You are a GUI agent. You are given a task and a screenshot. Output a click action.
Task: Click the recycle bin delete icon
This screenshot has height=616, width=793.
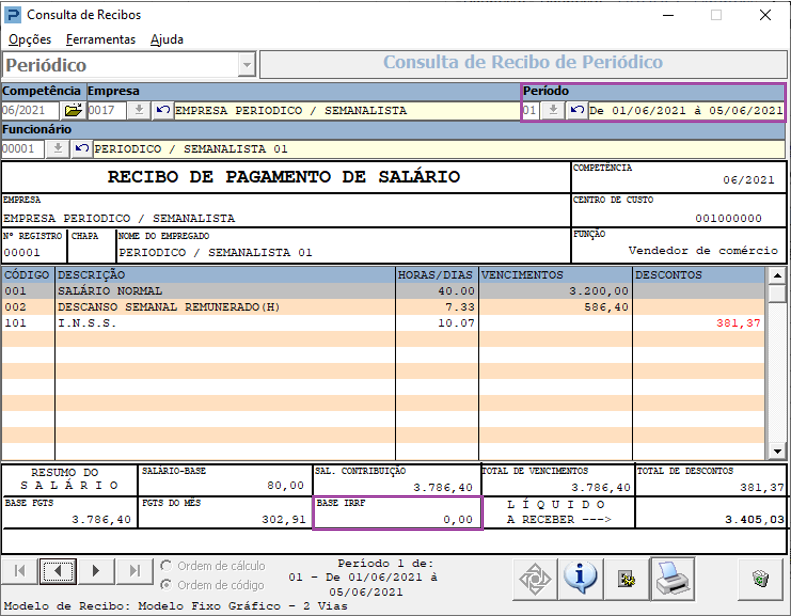point(760,579)
